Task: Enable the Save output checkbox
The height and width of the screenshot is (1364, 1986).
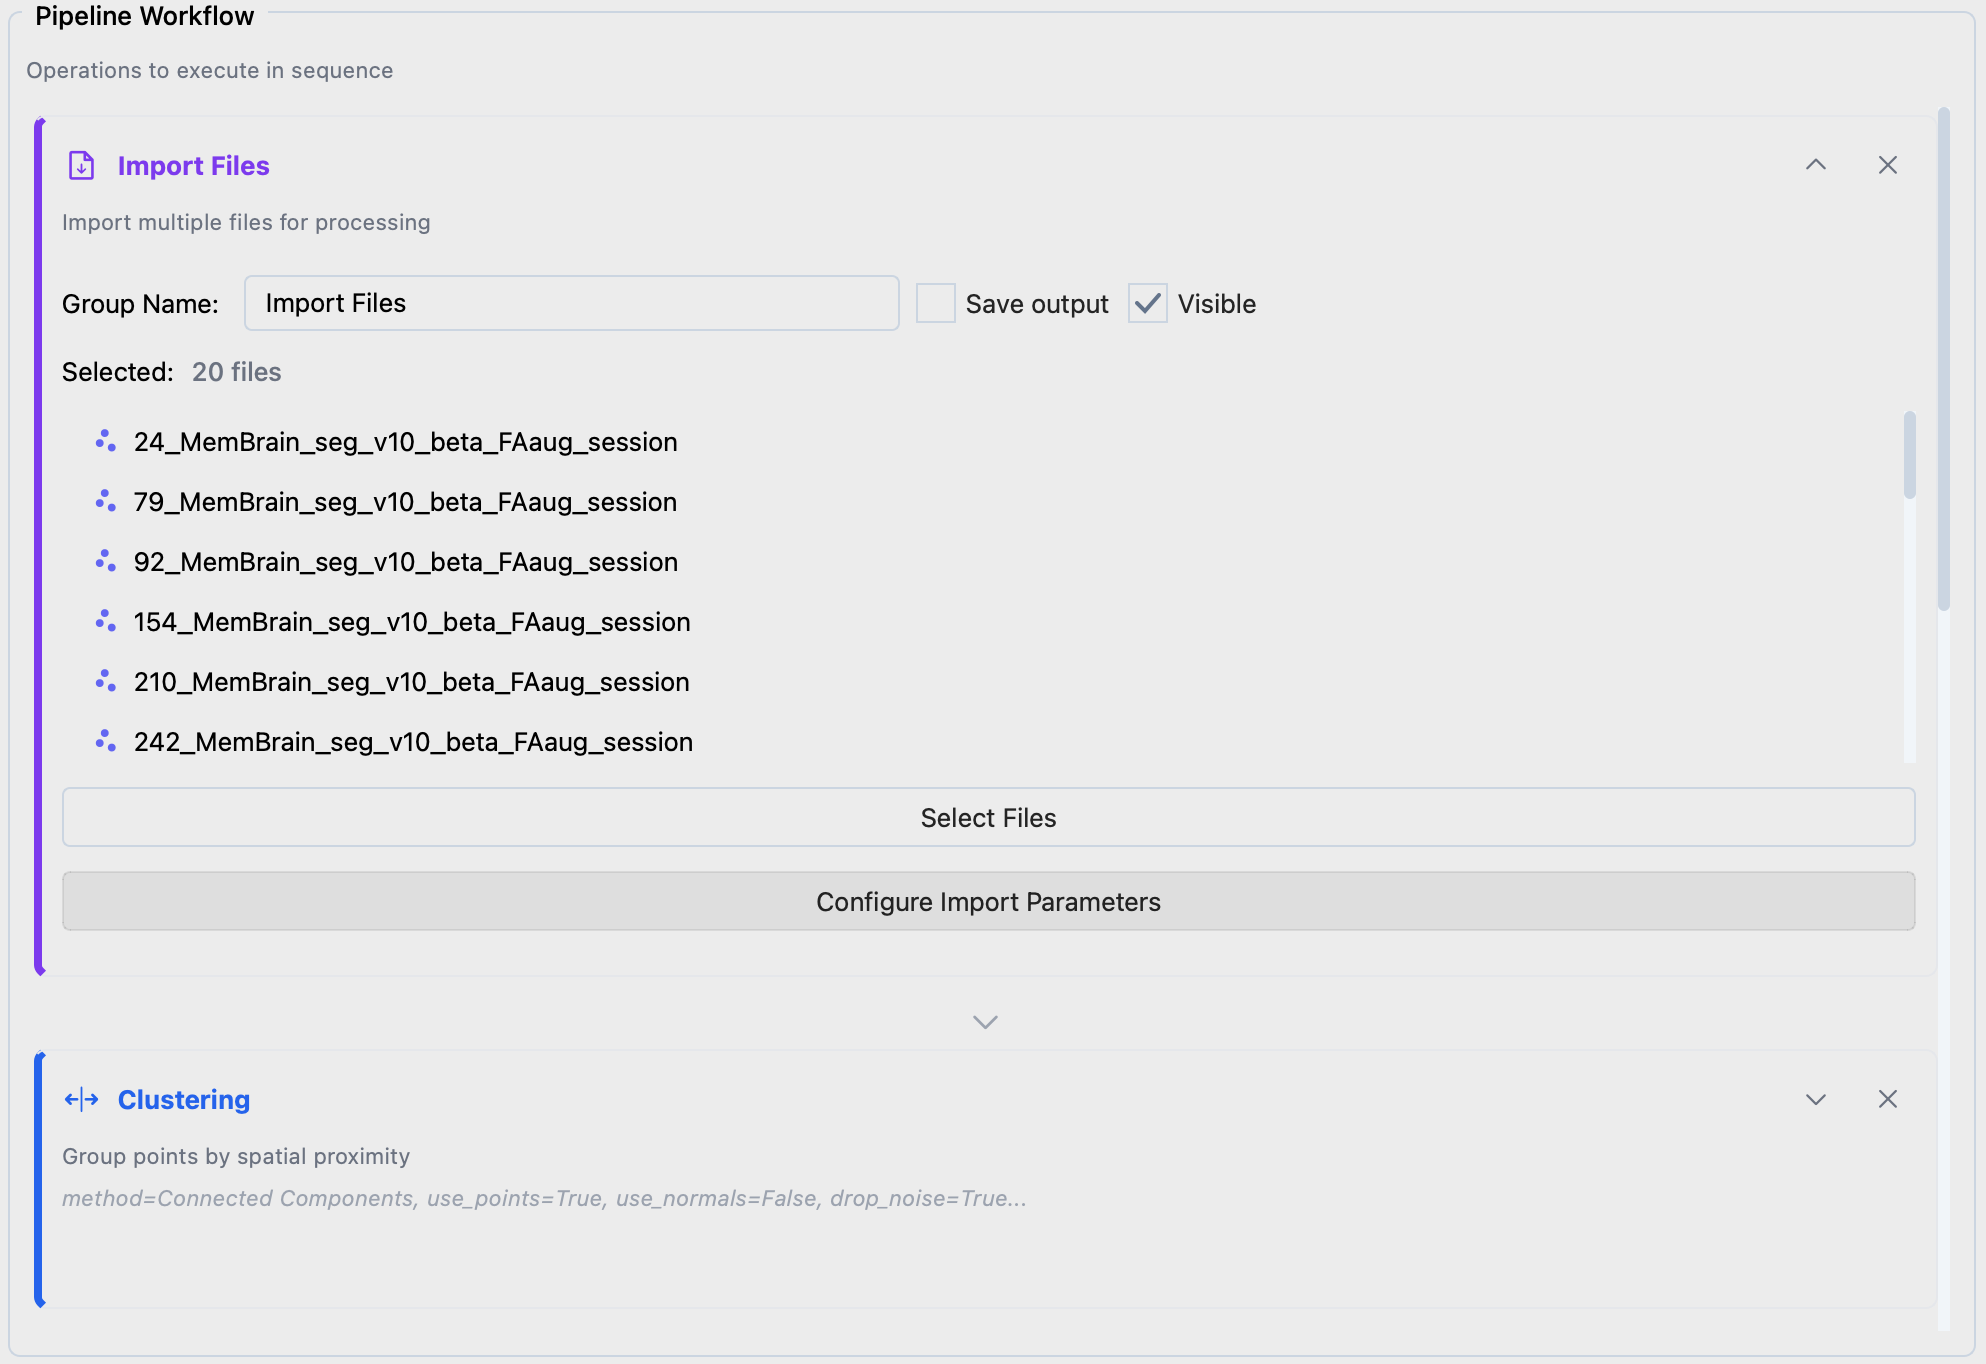Action: coord(936,303)
